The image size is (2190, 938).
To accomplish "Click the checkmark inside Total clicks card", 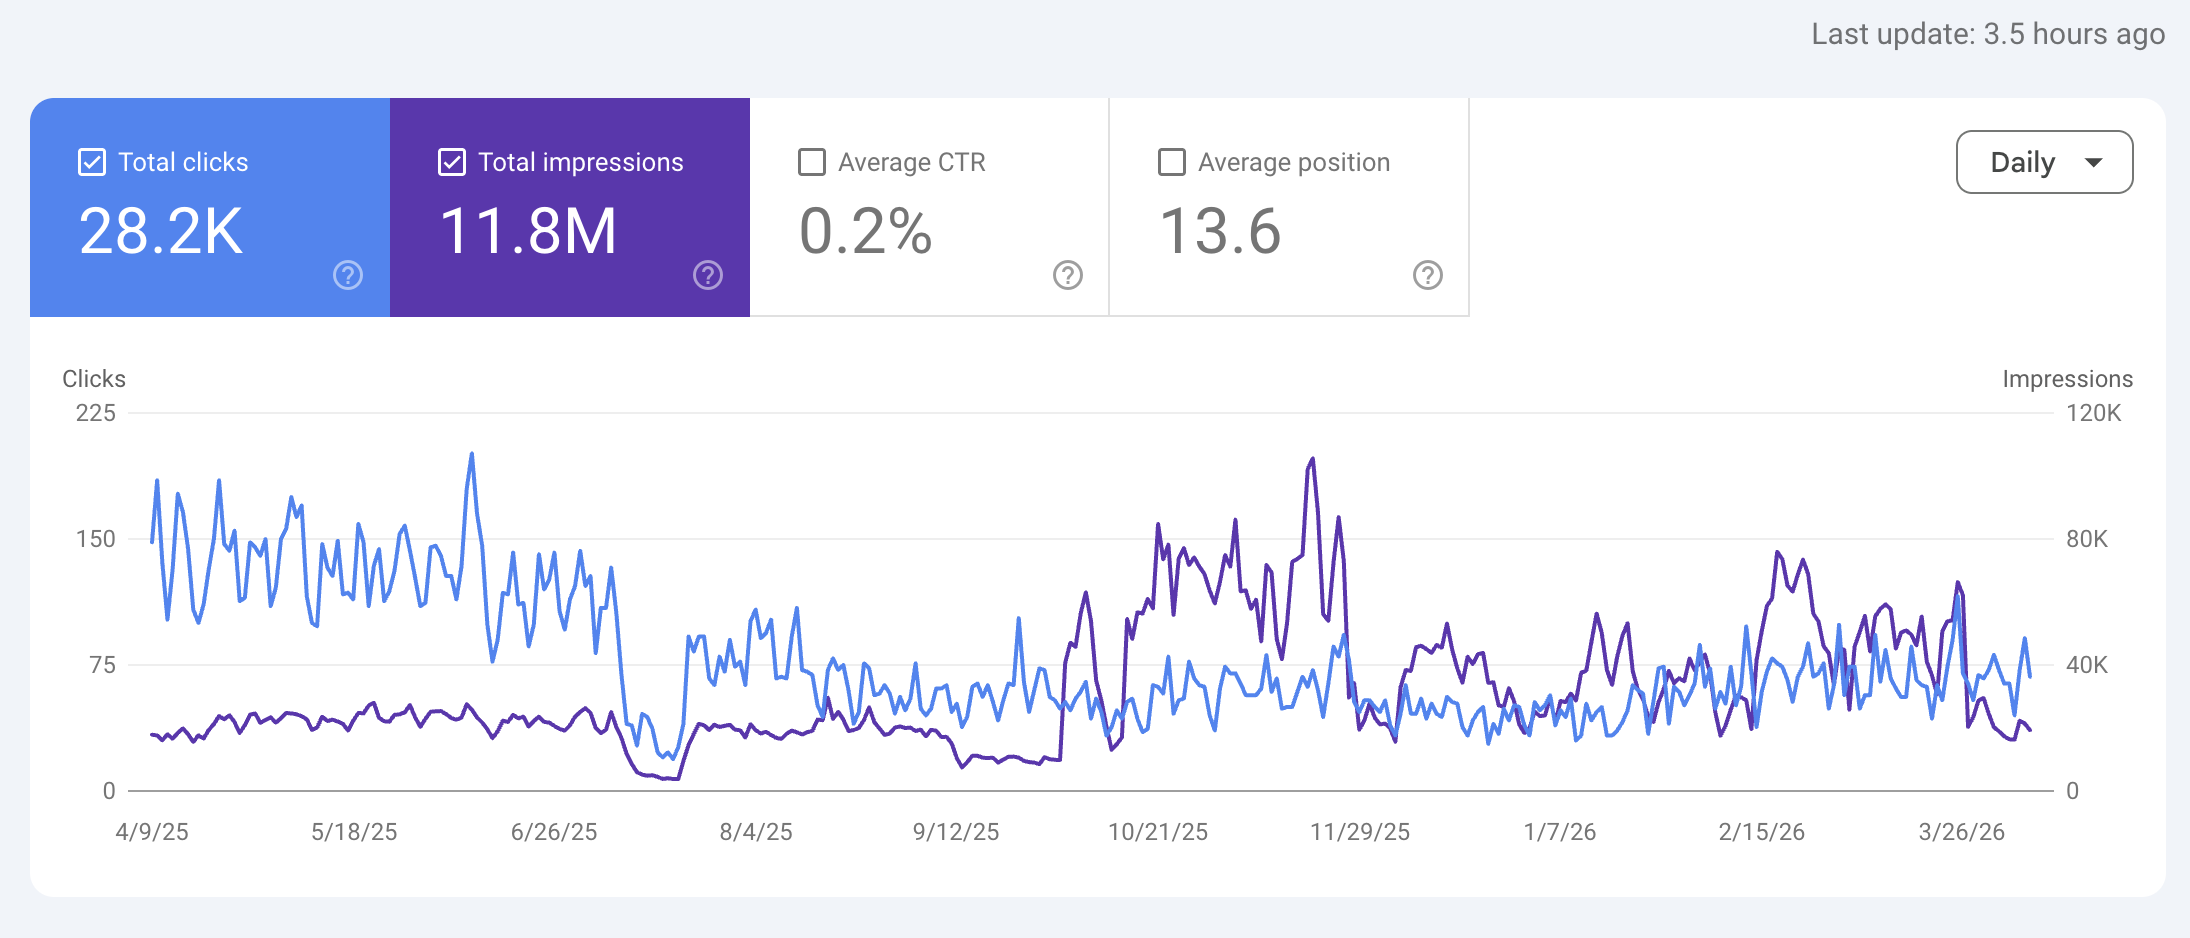I will click(x=91, y=161).
